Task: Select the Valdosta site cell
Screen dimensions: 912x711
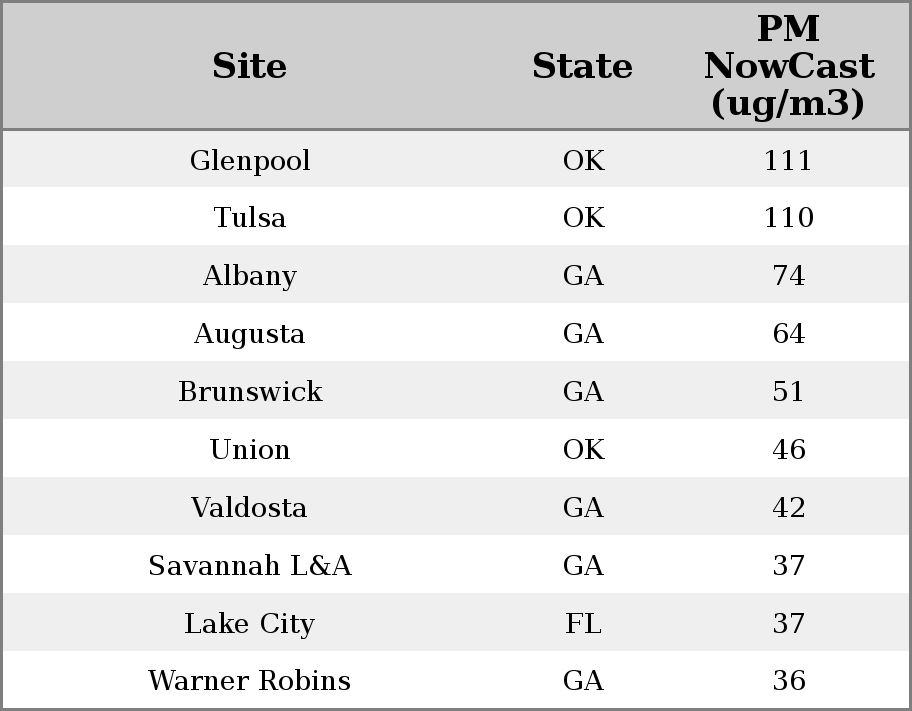Action: pos(250,508)
